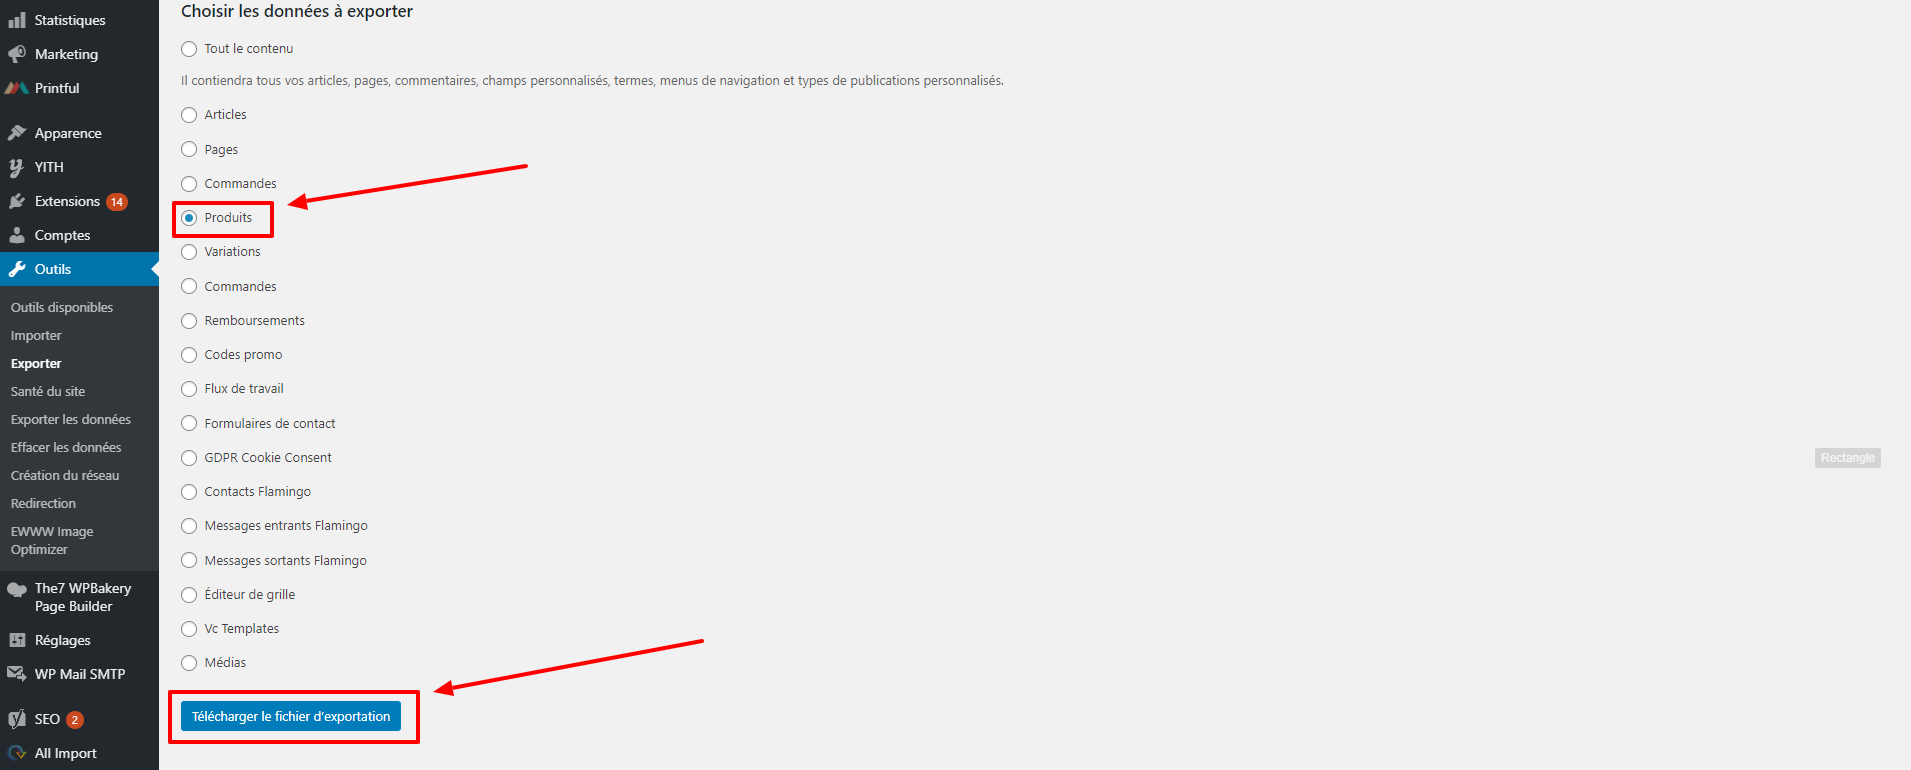Screen dimensions: 1911x770
Task: Click the Extensions plug icon
Action: 17,201
